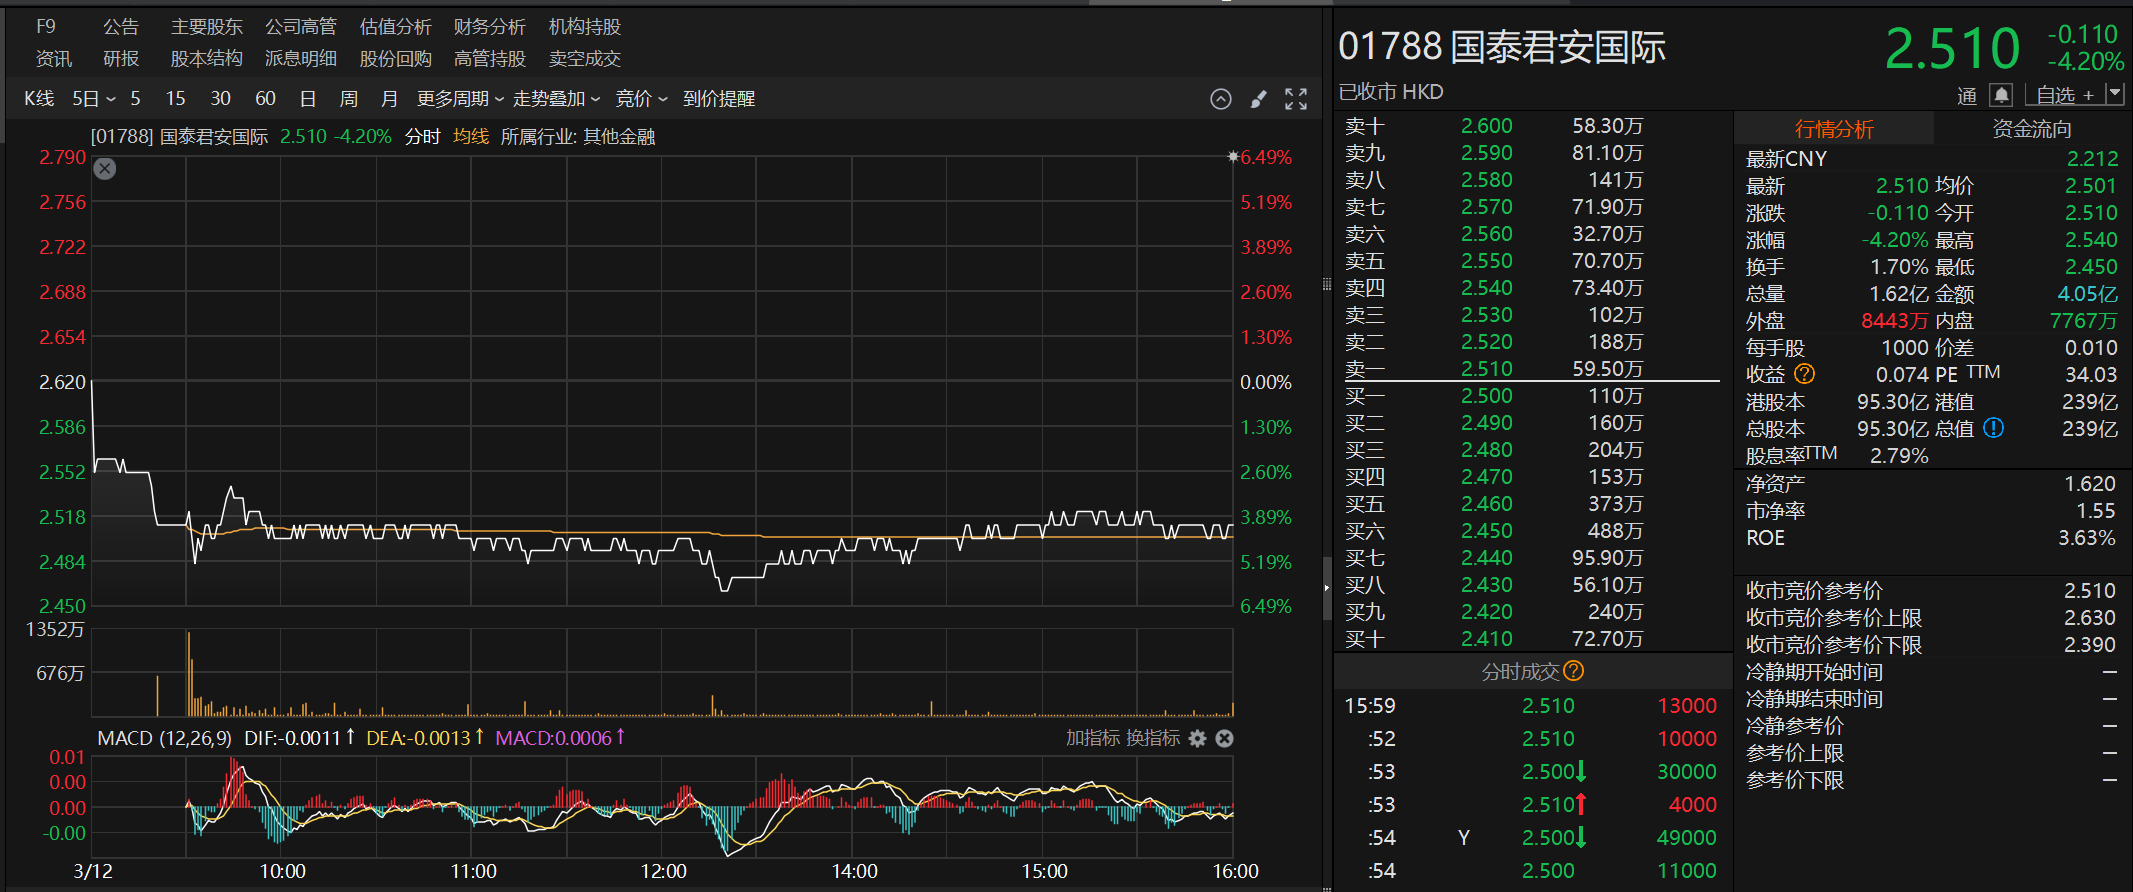Select the 5 minute period

click(135, 99)
